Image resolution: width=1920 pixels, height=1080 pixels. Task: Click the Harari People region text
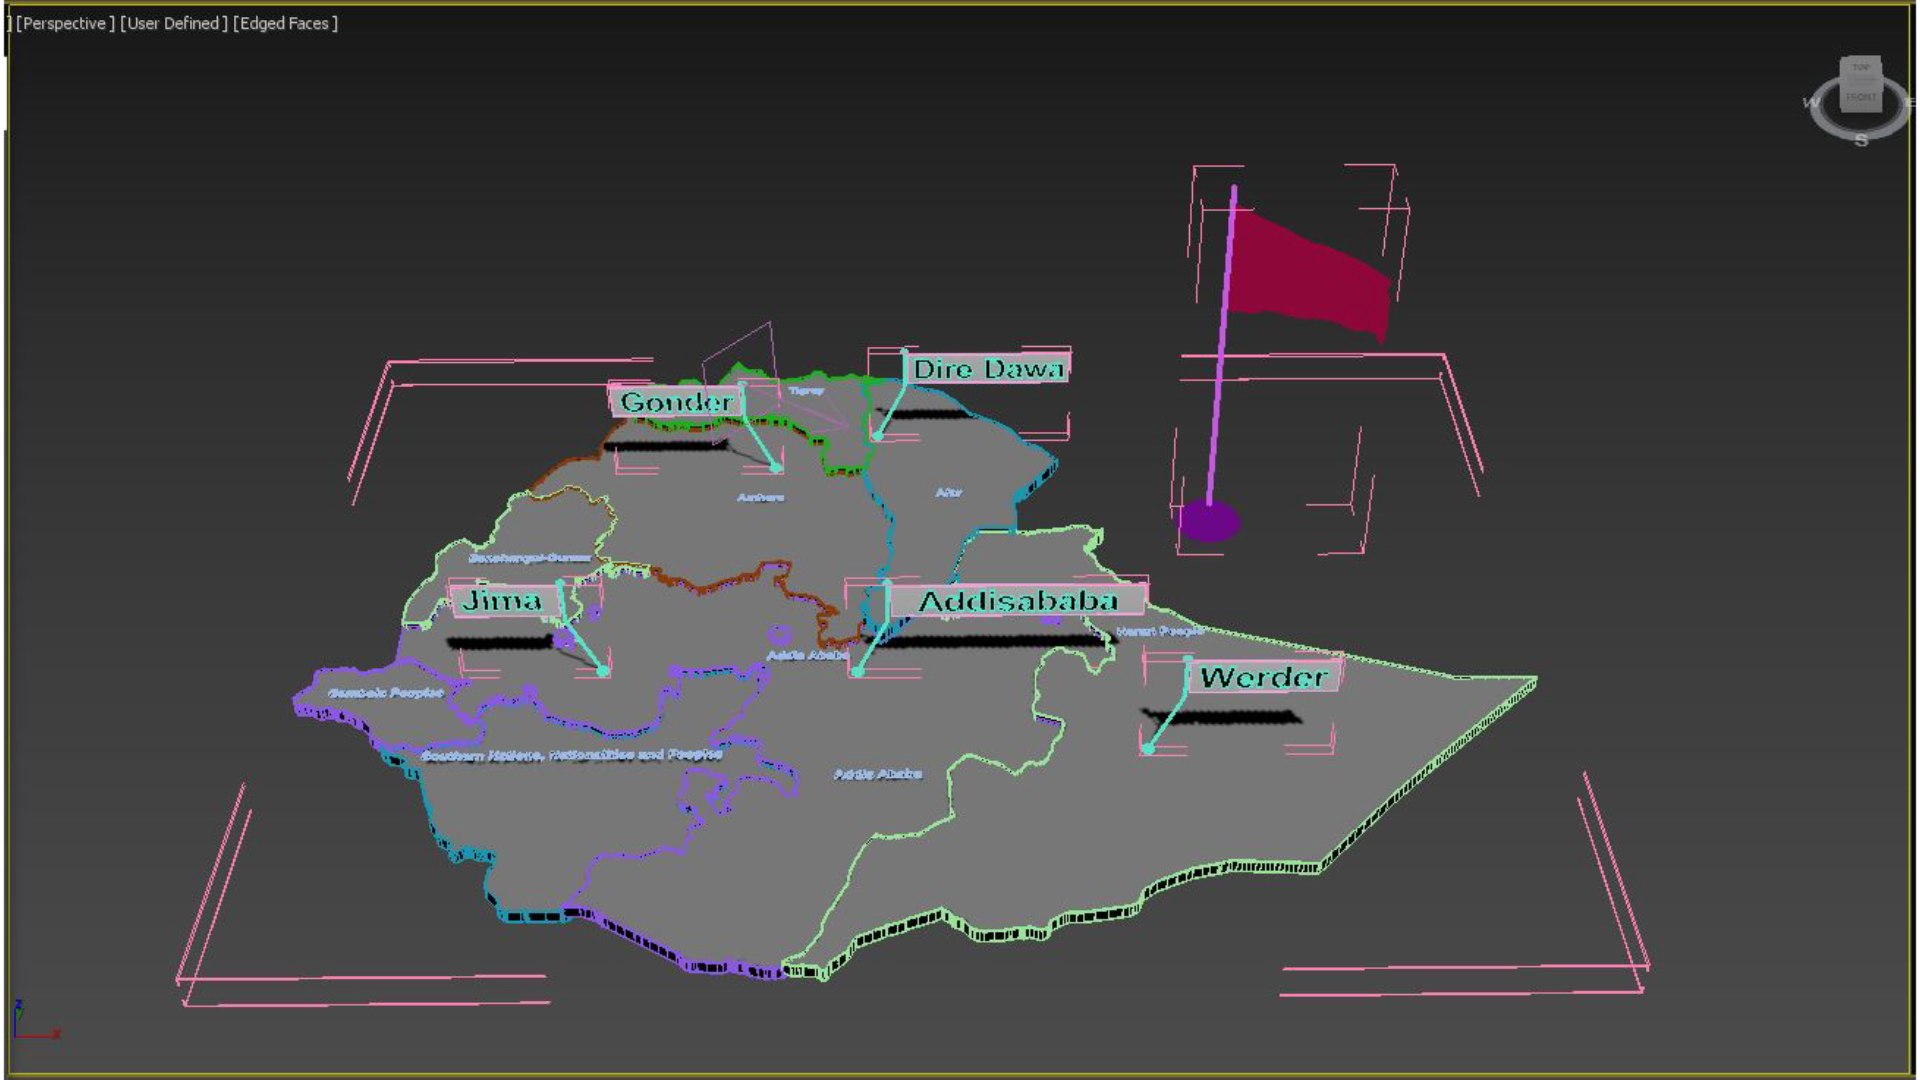point(1159,631)
